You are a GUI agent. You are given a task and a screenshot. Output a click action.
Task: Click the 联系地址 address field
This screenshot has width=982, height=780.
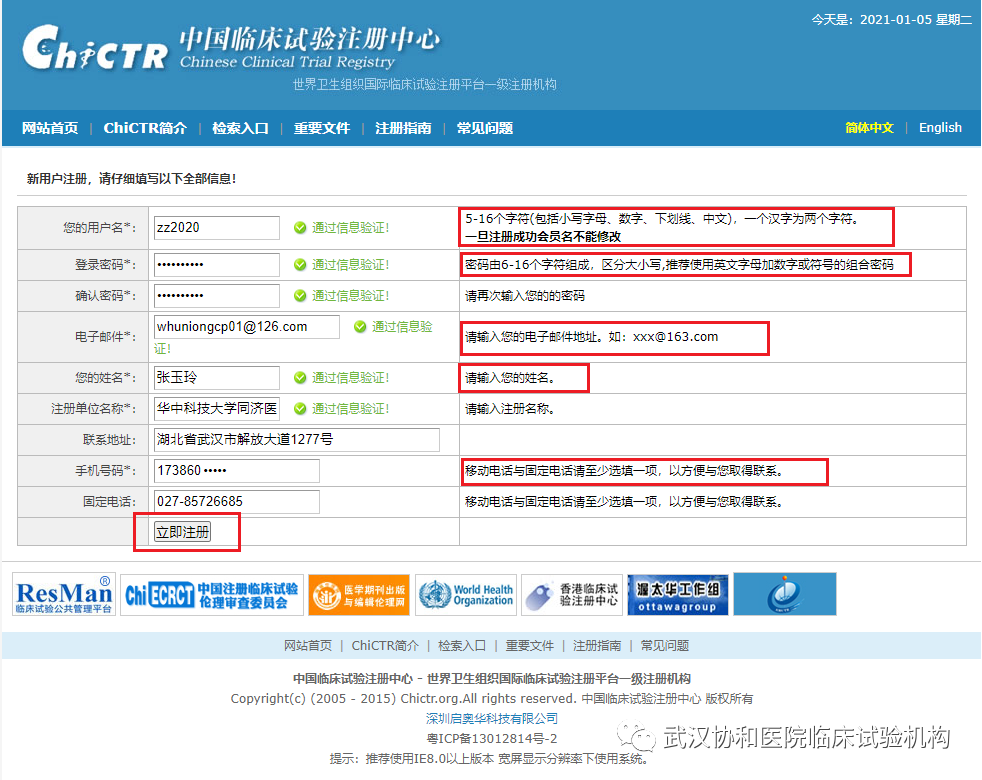(282, 439)
